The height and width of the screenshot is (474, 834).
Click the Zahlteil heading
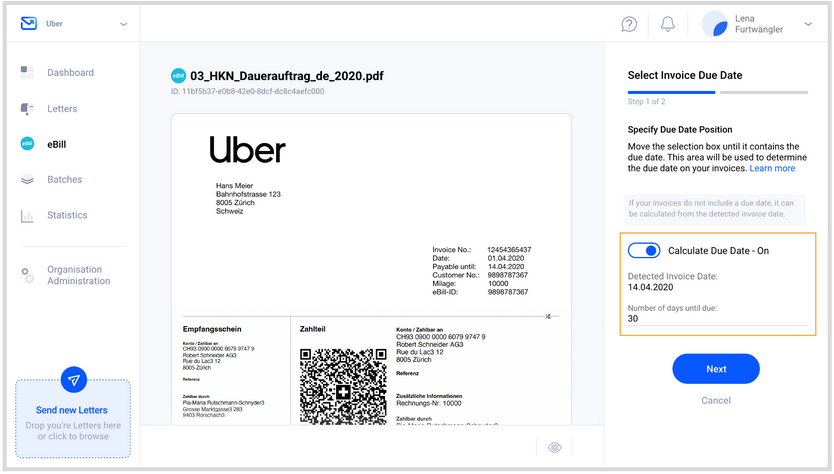(313, 329)
